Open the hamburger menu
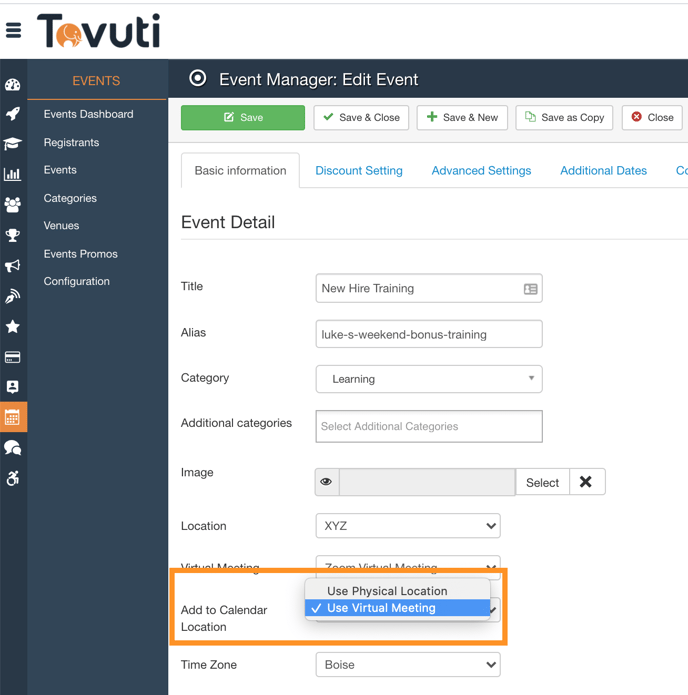The height and width of the screenshot is (695, 688). [x=14, y=31]
